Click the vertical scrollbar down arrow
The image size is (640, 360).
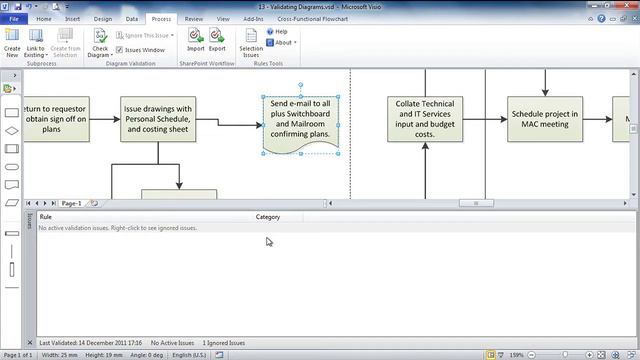tap(633, 195)
